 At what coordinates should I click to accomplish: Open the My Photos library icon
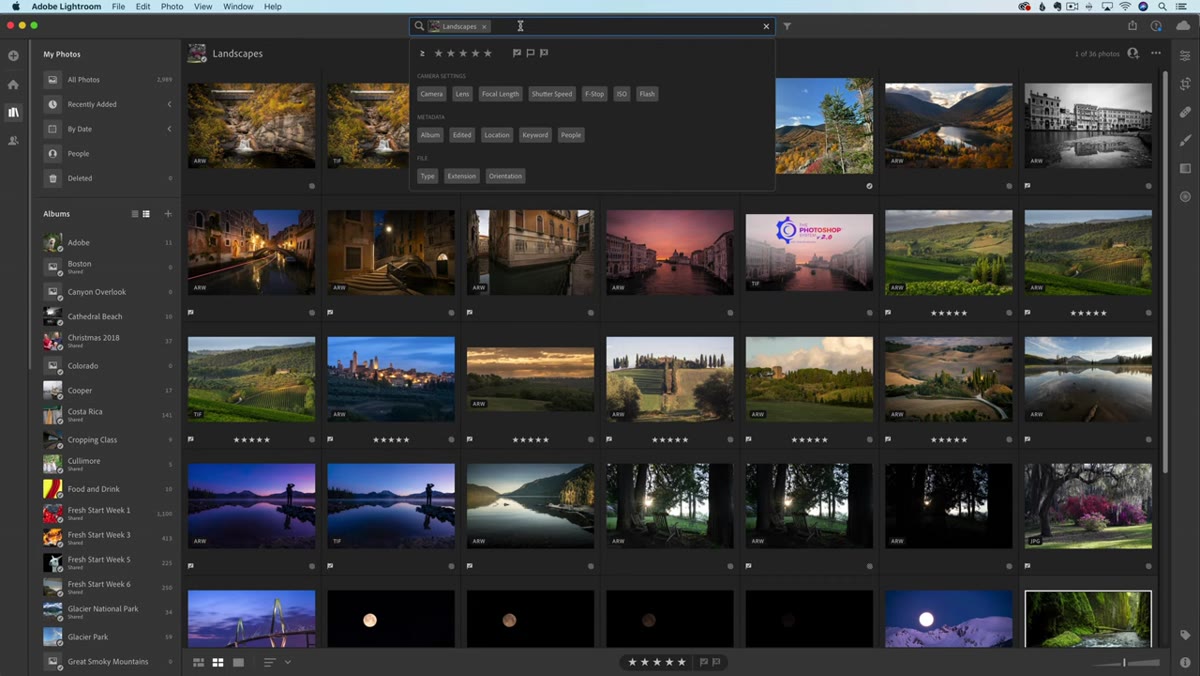(13, 113)
